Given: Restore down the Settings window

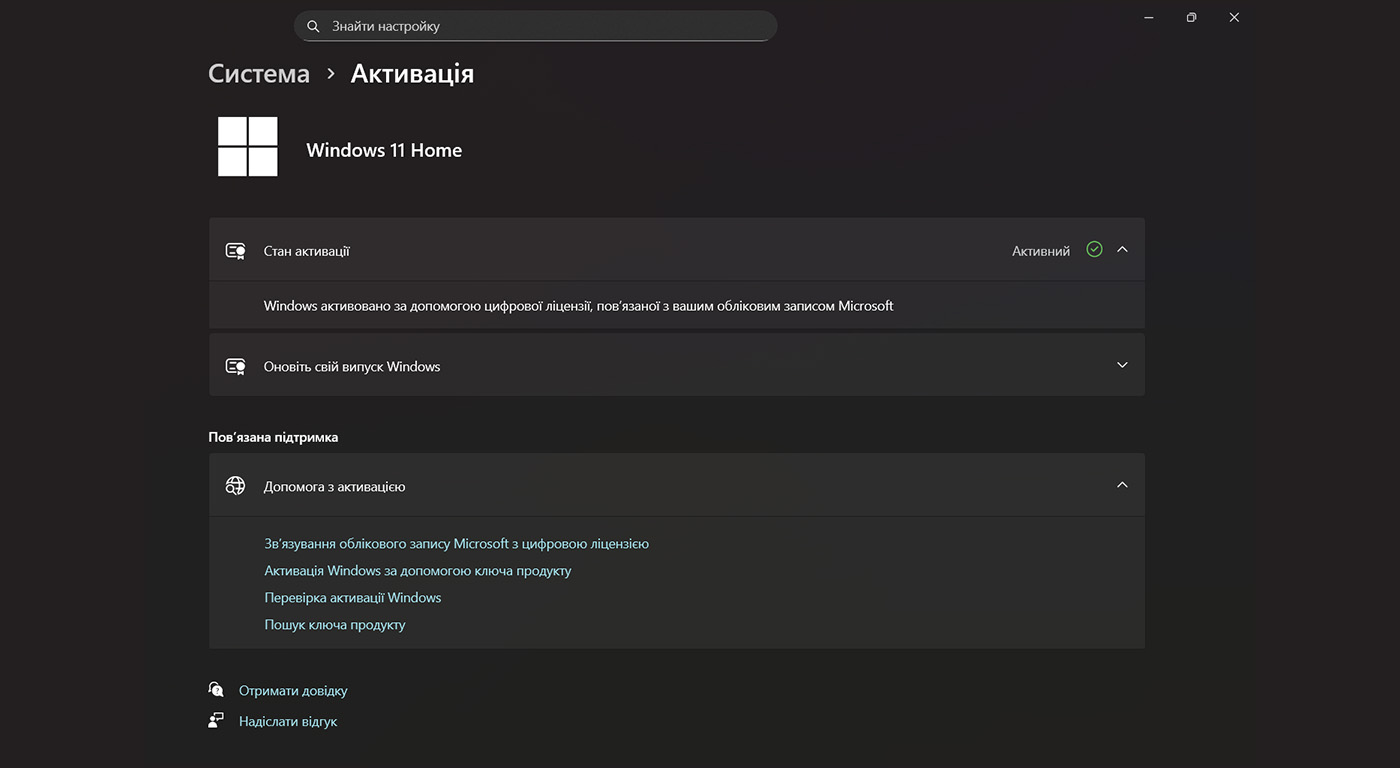Looking at the screenshot, I should coord(1191,17).
